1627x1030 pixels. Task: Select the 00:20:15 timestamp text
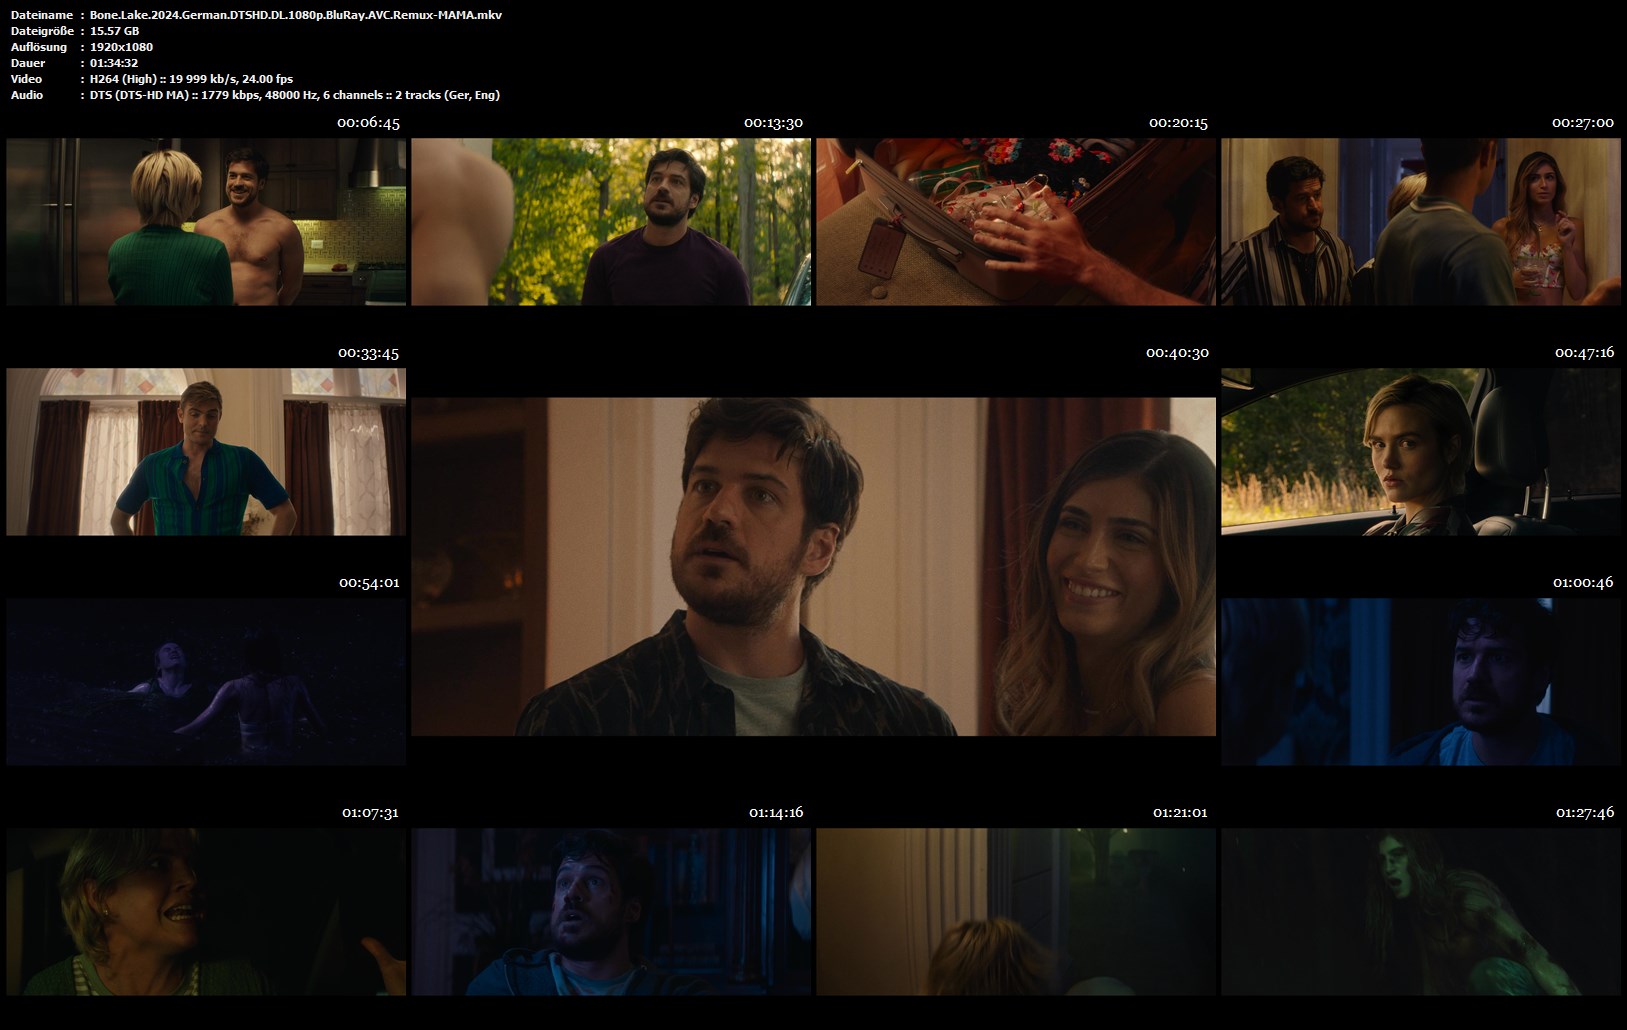1178,123
